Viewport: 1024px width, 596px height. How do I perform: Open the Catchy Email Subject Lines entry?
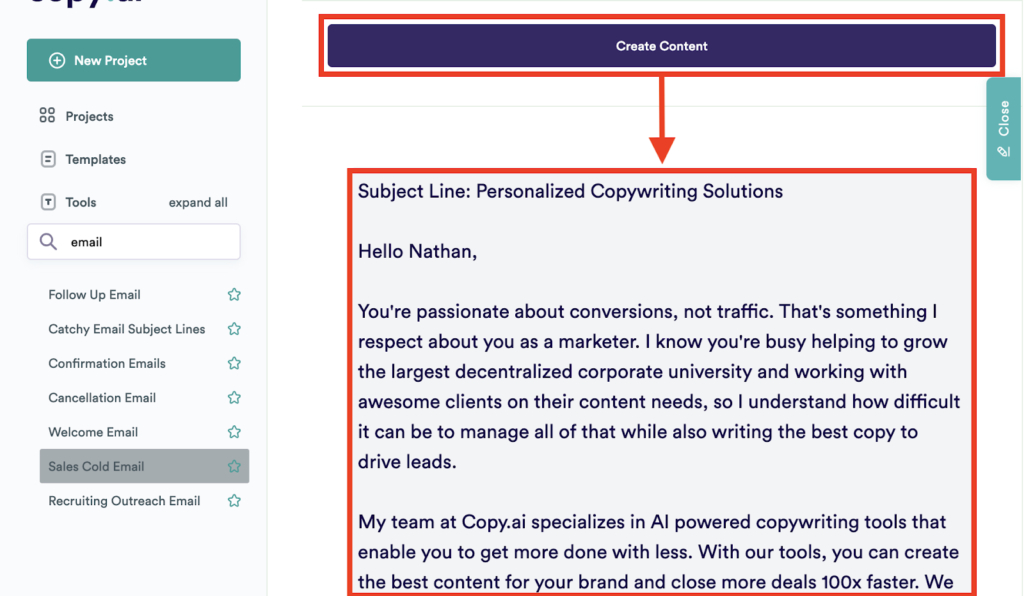(126, 328)
